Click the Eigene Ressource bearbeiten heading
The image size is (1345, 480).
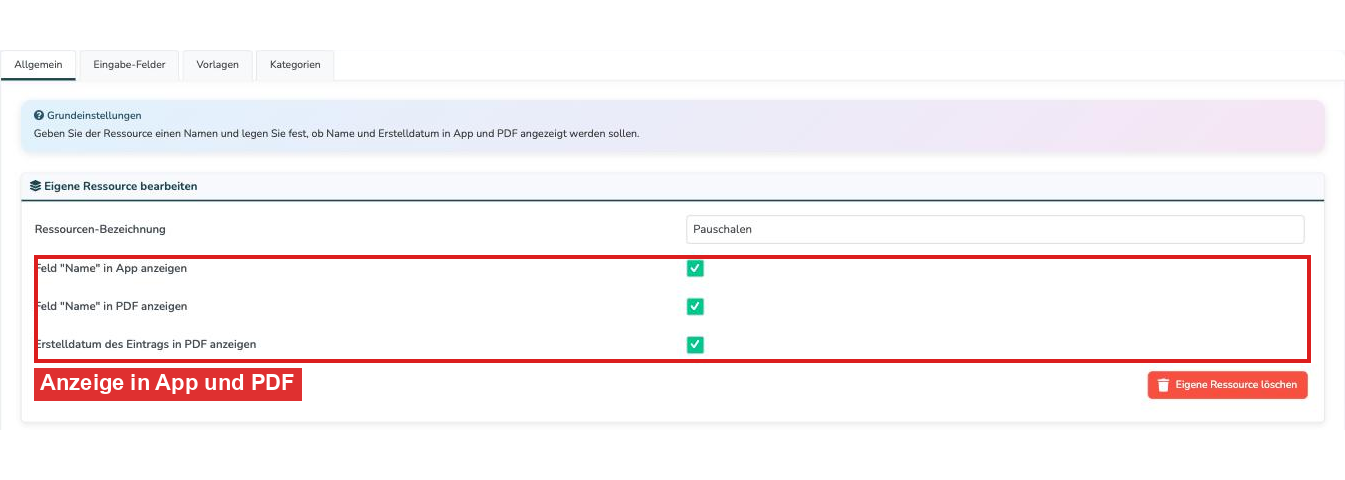click(121, 186)
